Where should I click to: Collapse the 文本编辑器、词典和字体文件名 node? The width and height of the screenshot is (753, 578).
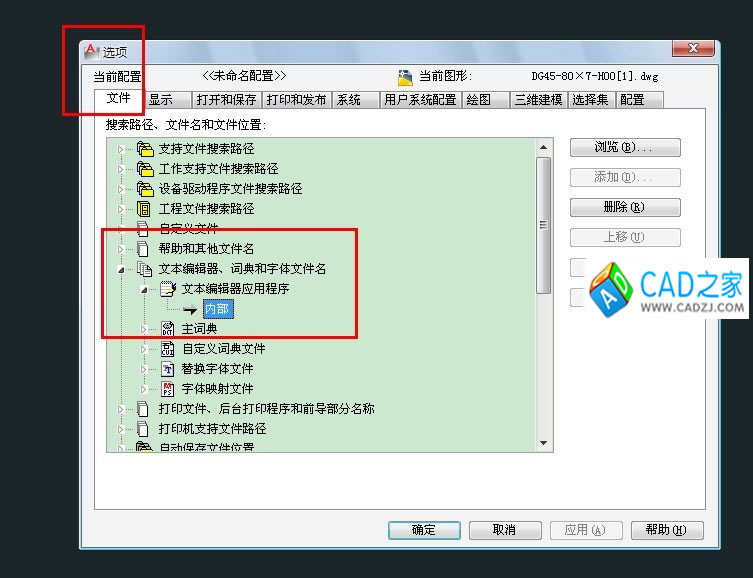121,270
